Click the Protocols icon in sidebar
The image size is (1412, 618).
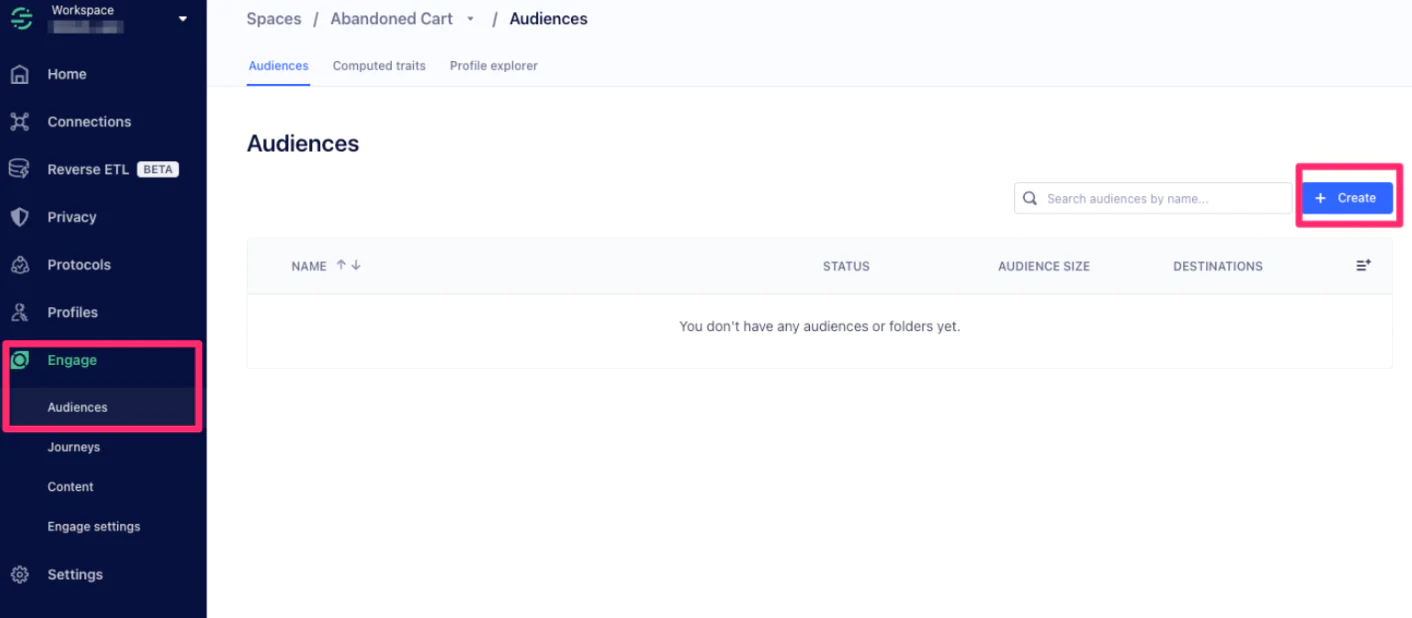point(19,265)
